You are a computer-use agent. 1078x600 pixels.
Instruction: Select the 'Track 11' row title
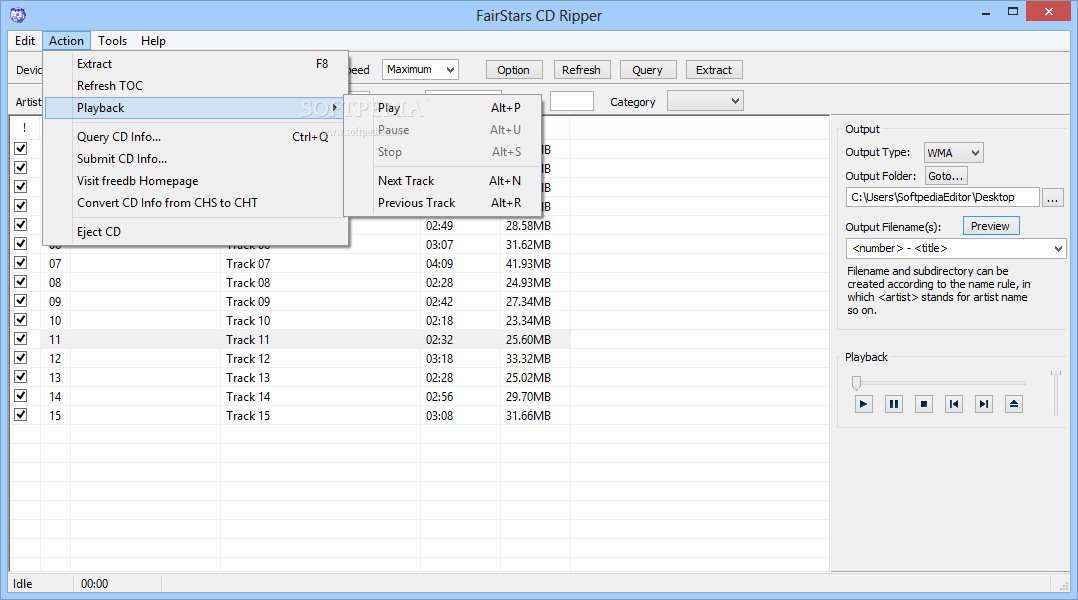point(248,340)
